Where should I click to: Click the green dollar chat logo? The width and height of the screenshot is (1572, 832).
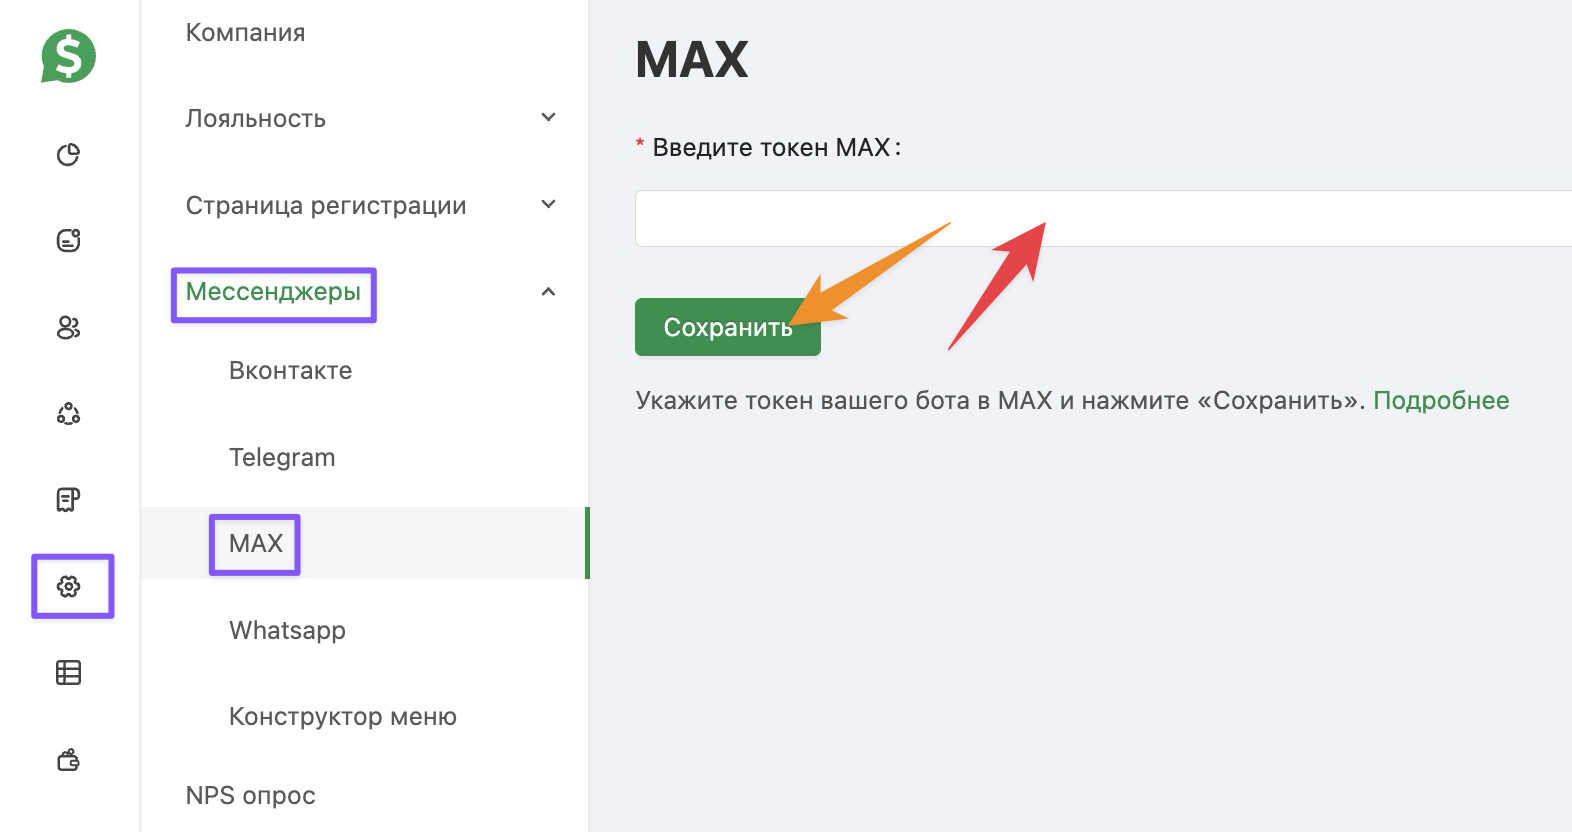click(x=68, y=56)
